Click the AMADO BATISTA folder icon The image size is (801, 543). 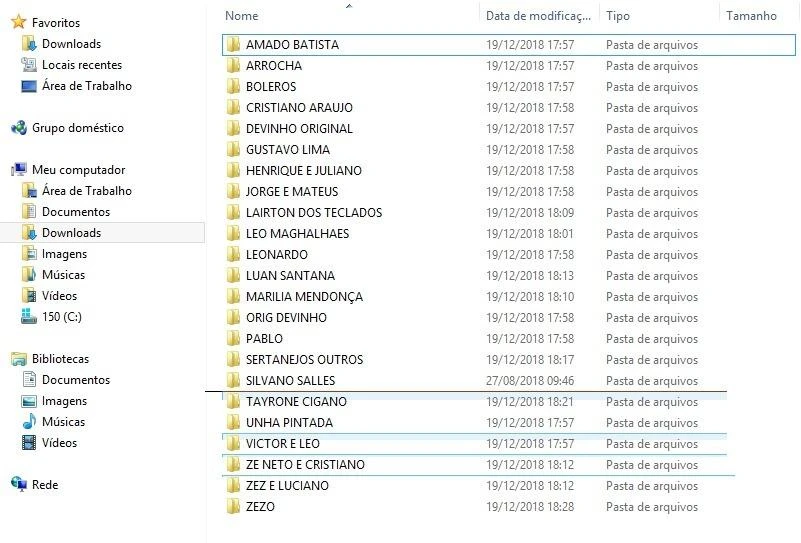coord(233,44)
